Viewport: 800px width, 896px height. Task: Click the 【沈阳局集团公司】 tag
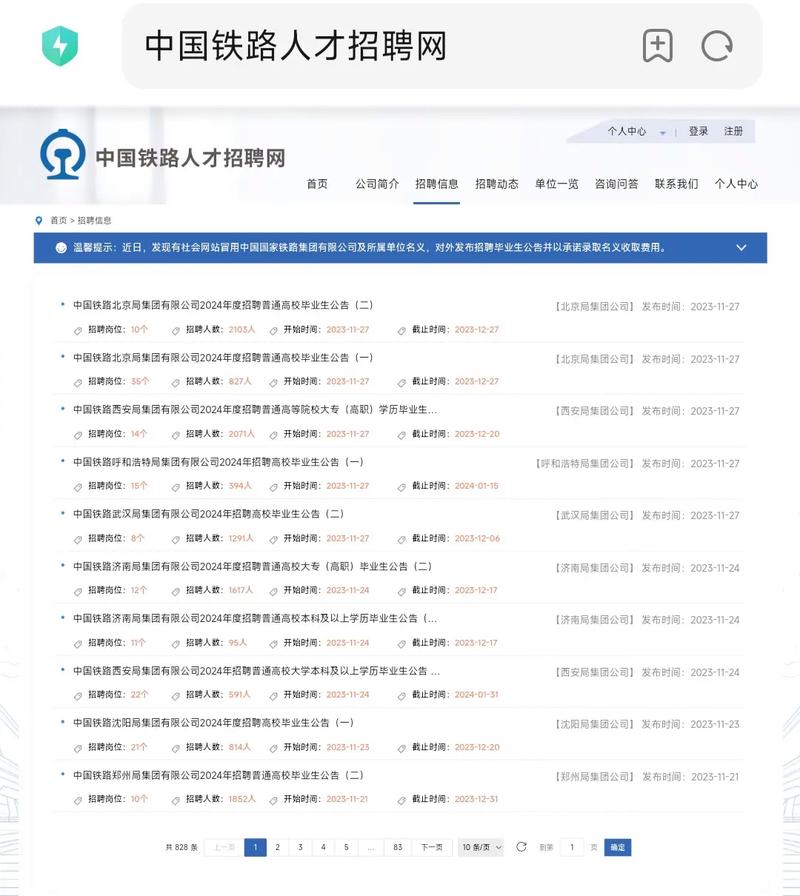pos(595,725)
